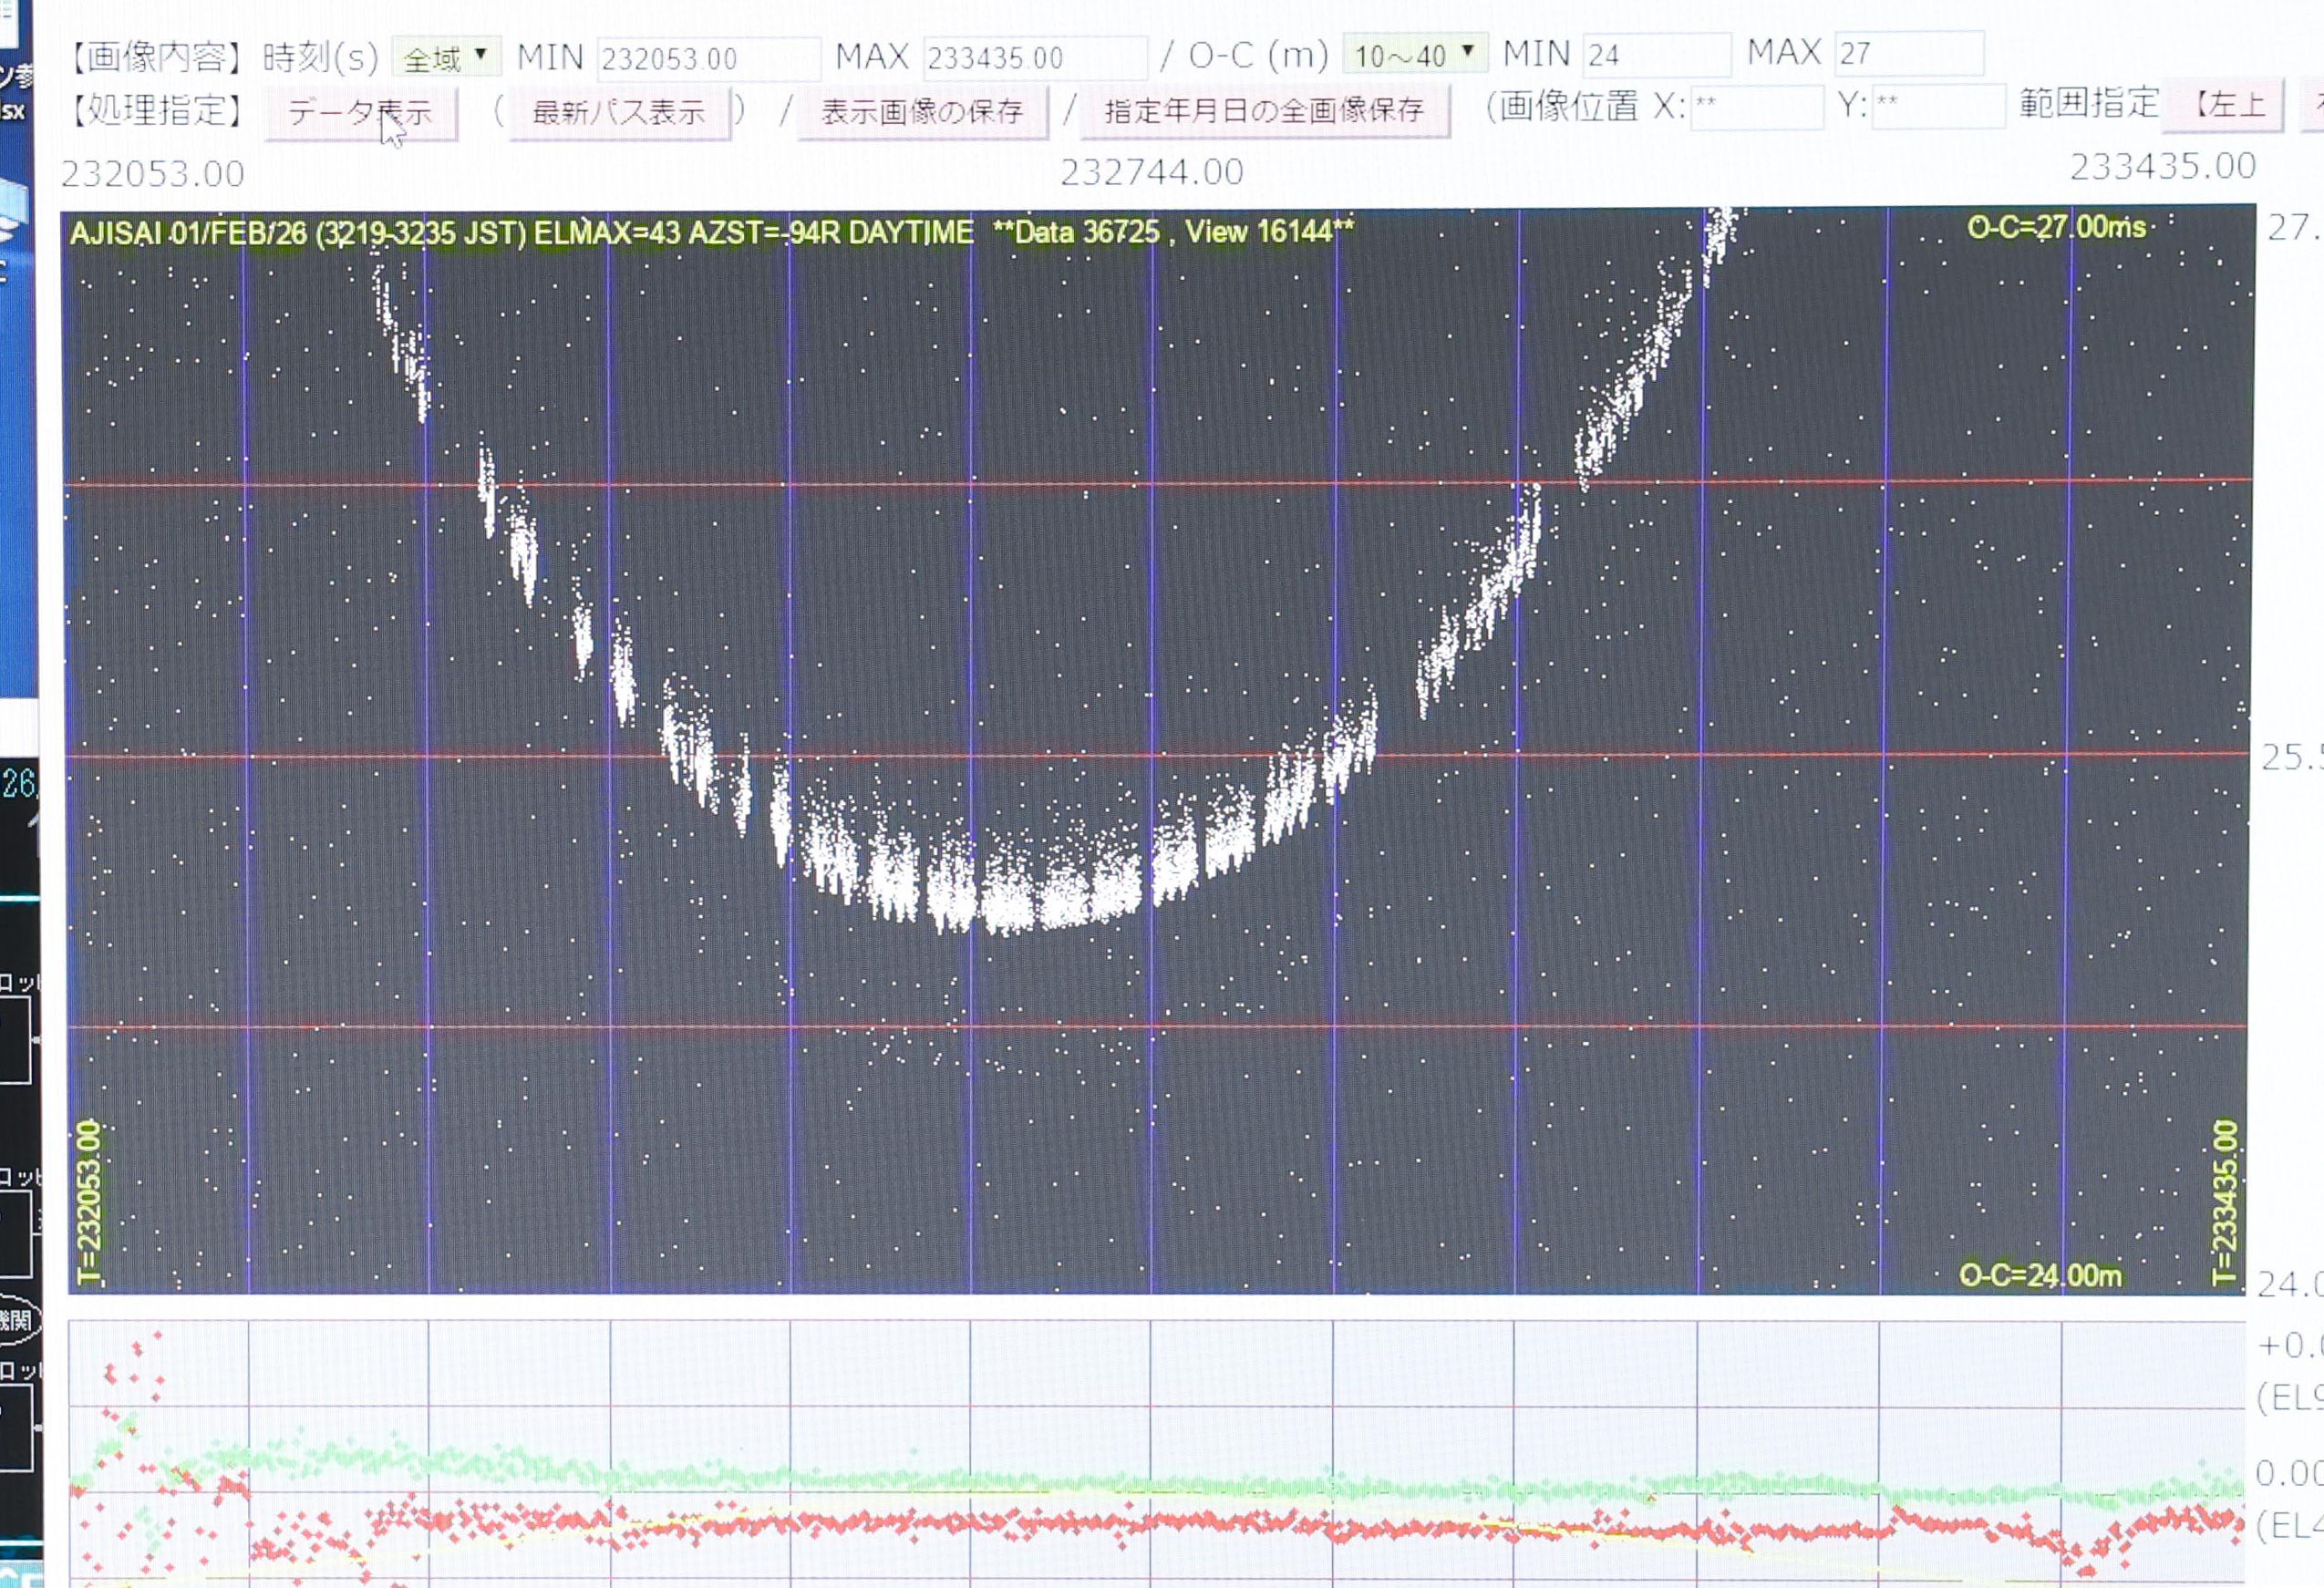The image size is (2324, 1588).
Task: Select the O-C MIN field showing 24
Action: tap(1657, 54)
